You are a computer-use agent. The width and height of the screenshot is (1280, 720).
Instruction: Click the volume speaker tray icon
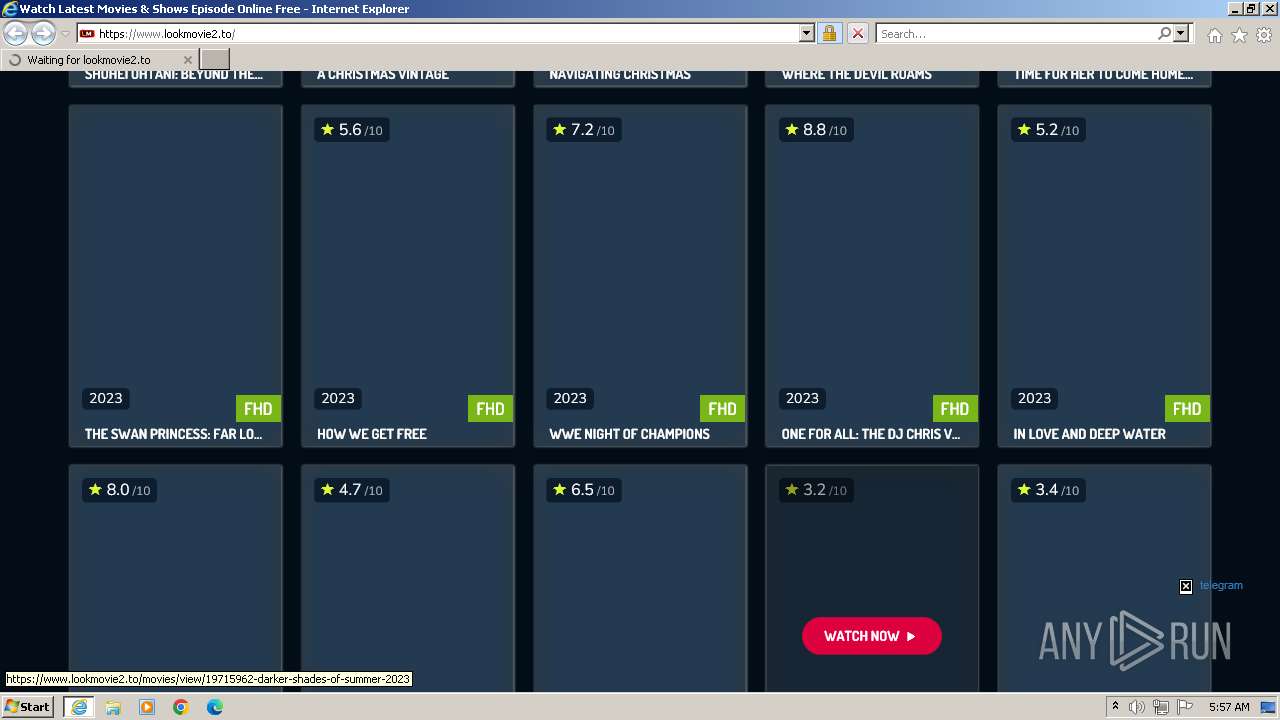coord(1137,707)
